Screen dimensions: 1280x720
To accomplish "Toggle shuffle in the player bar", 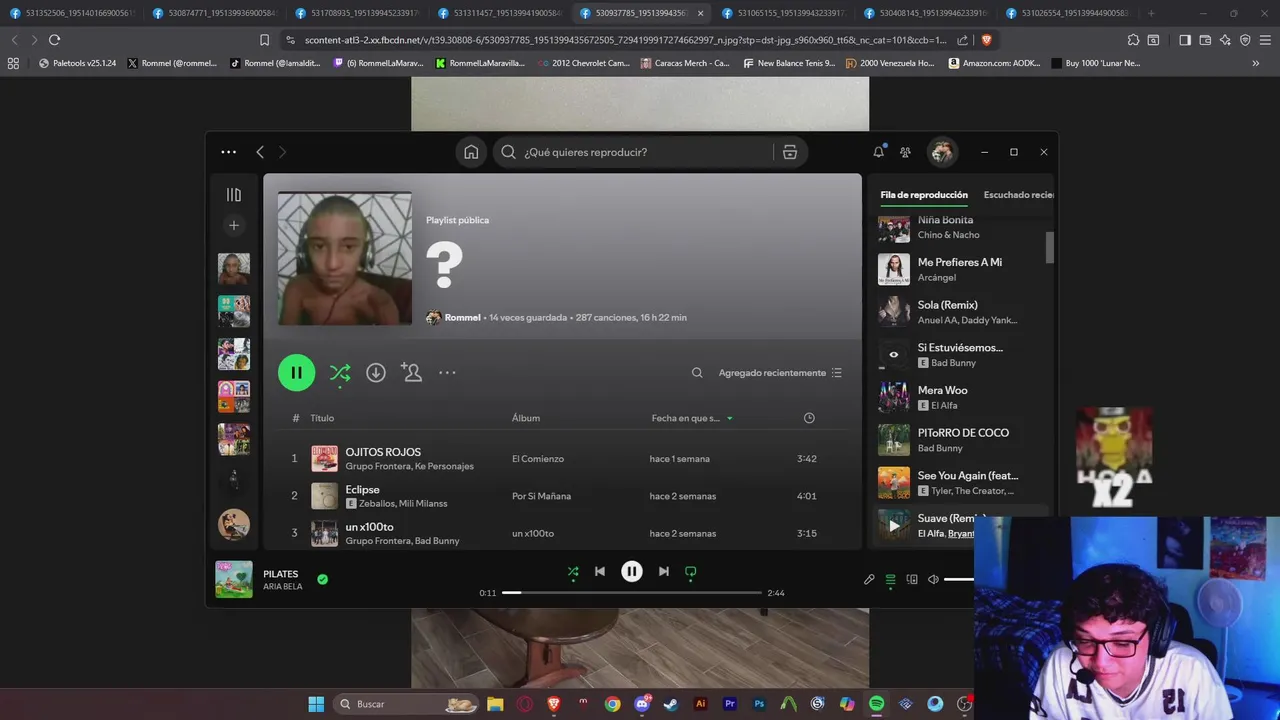I will coord(573,572).
